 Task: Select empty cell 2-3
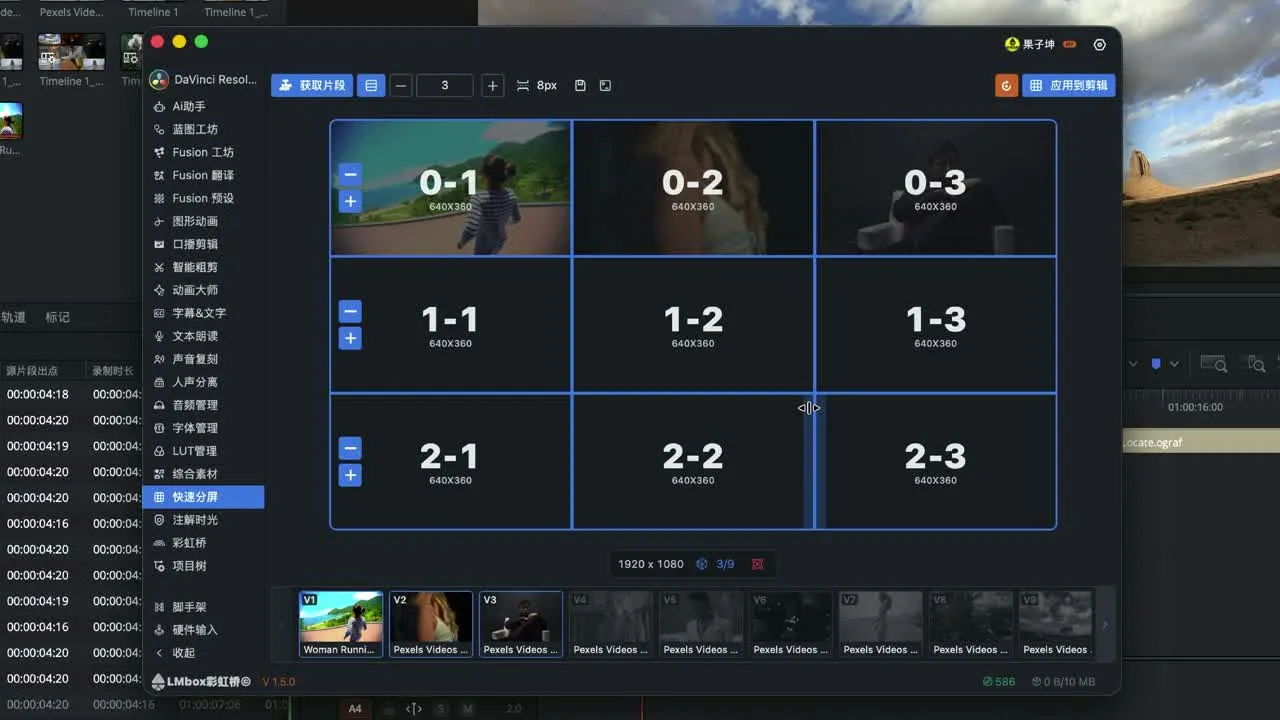[x=936, y=462]
